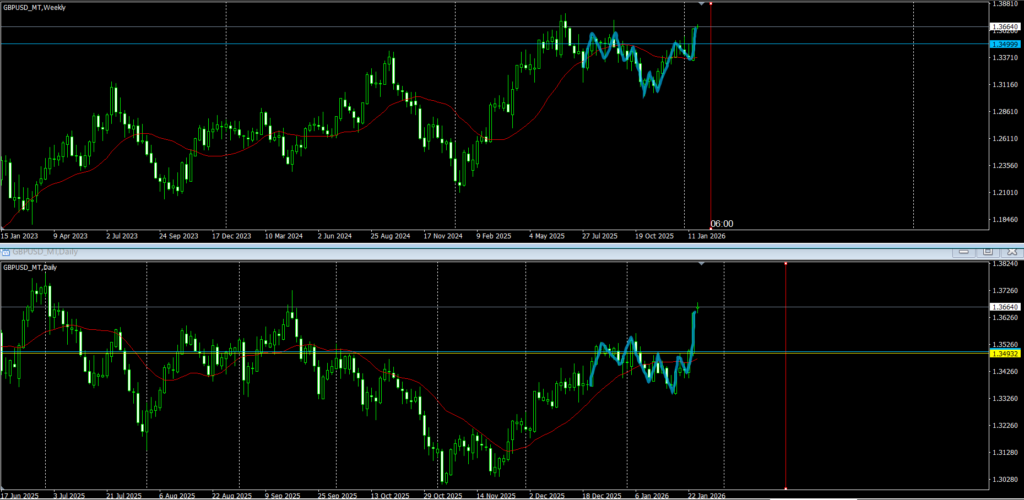Click the 1.36640 price label on daily chart
This screenshot has width=1024, height=500.
pos(1002,306)
